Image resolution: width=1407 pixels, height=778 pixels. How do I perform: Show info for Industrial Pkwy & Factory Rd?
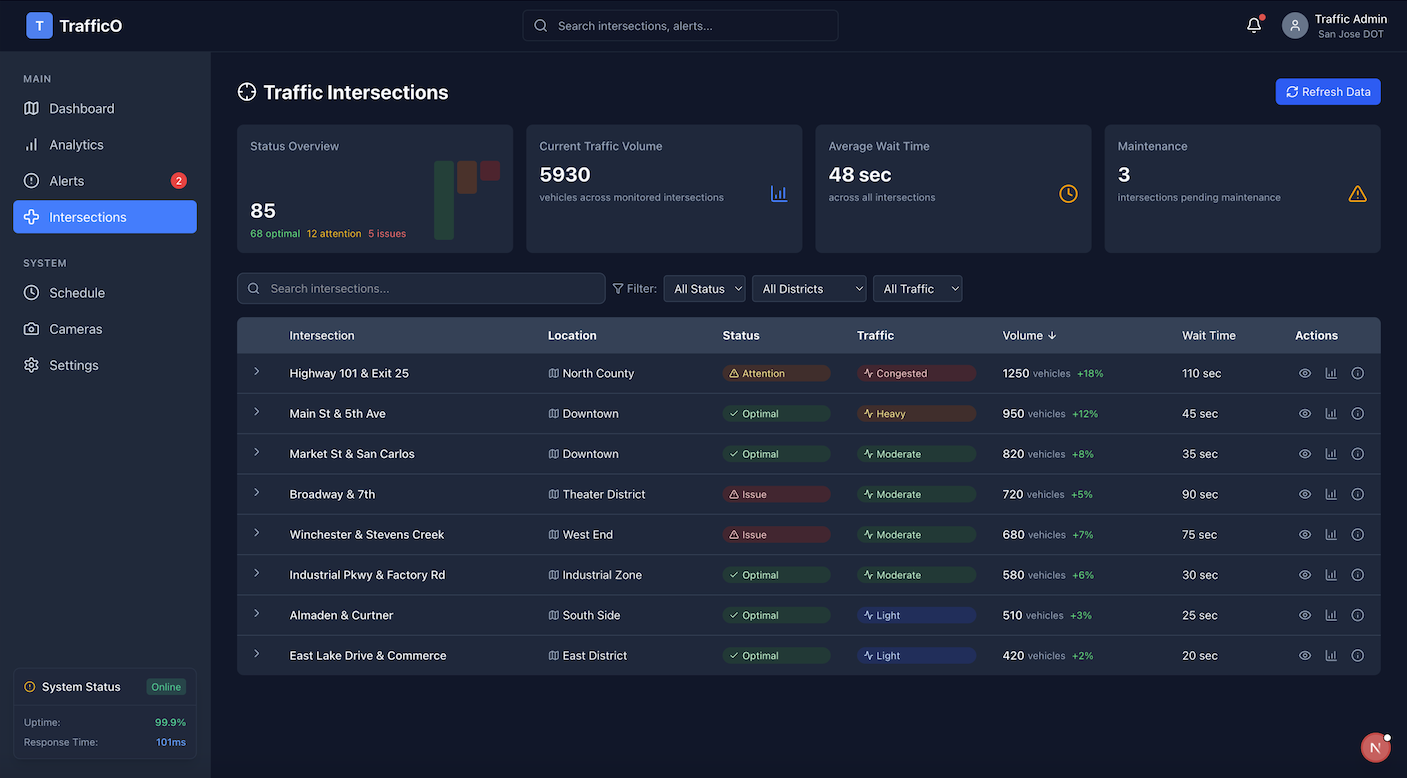pos(1358,575)
